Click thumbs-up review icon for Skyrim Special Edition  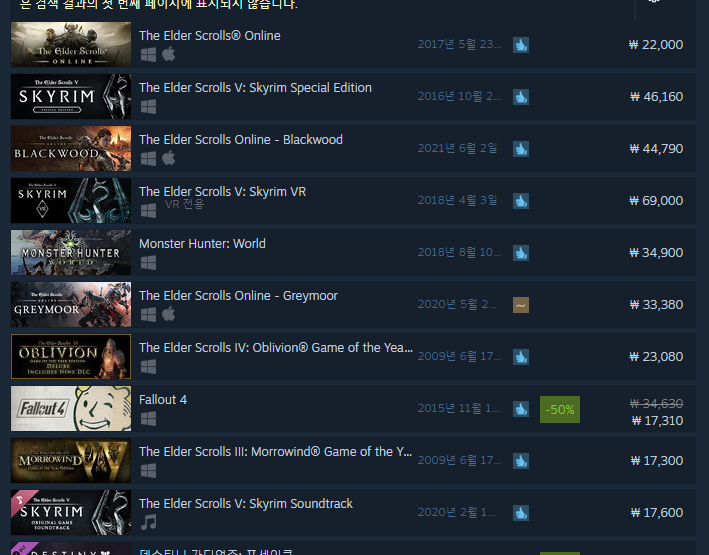pos(521,97)
